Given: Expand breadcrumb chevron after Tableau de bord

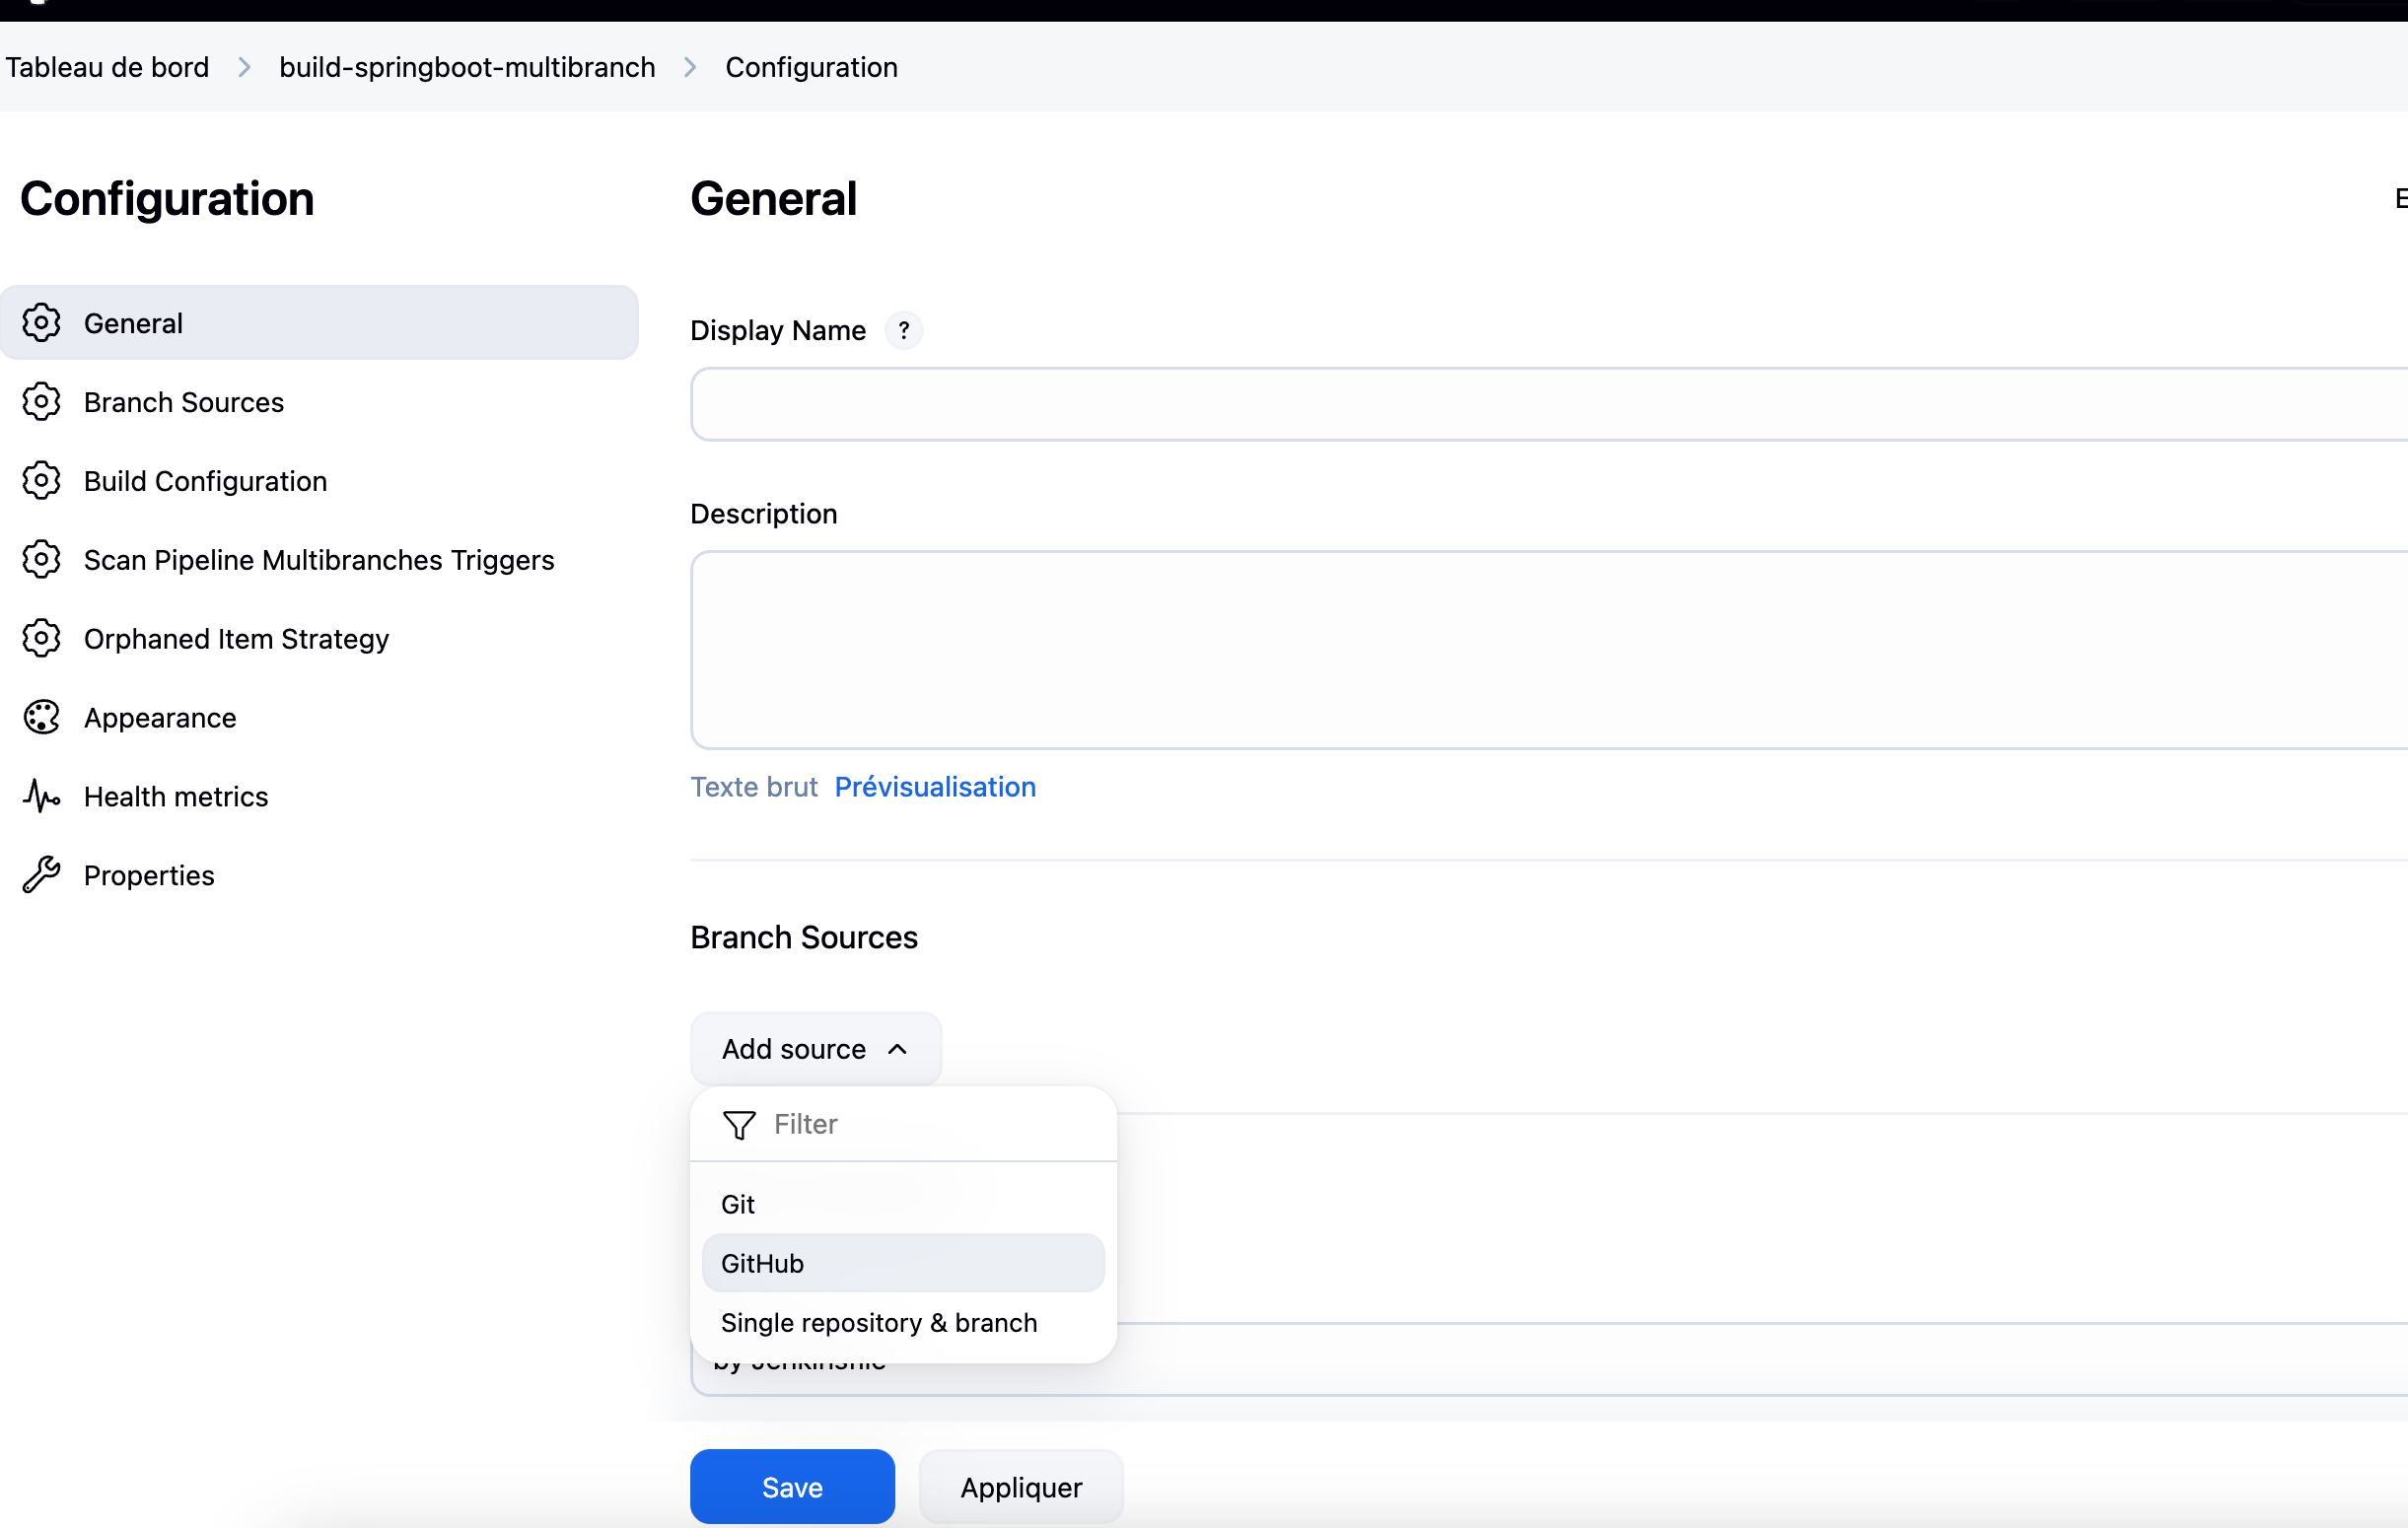Looking at the screenshot, I should [244, 67].
